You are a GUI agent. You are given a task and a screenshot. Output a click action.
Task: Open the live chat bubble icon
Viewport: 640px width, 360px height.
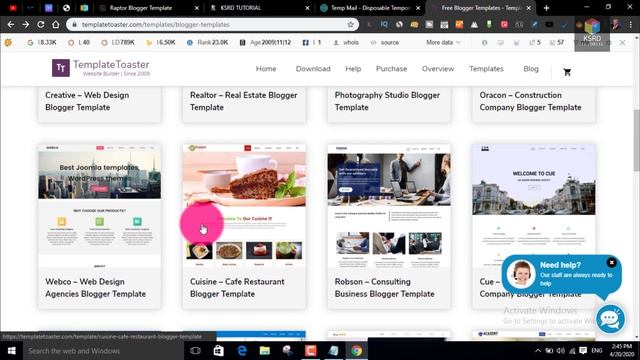(610, 319)
